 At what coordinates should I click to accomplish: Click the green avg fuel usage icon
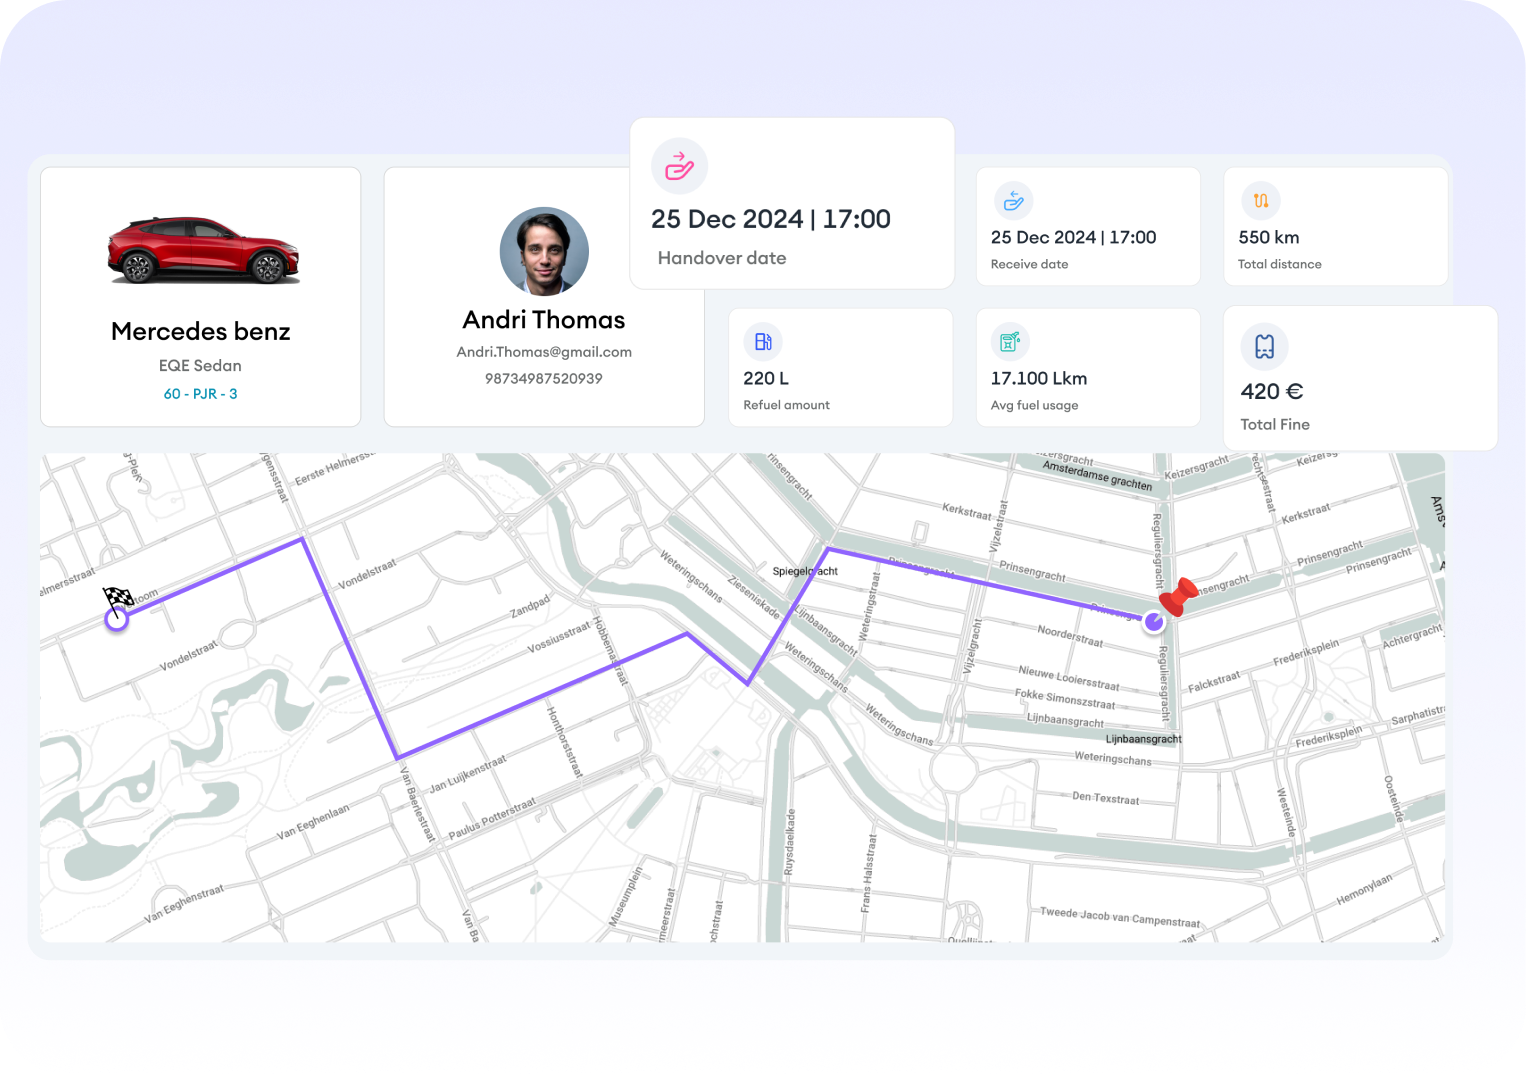(x=1010, y=342)
